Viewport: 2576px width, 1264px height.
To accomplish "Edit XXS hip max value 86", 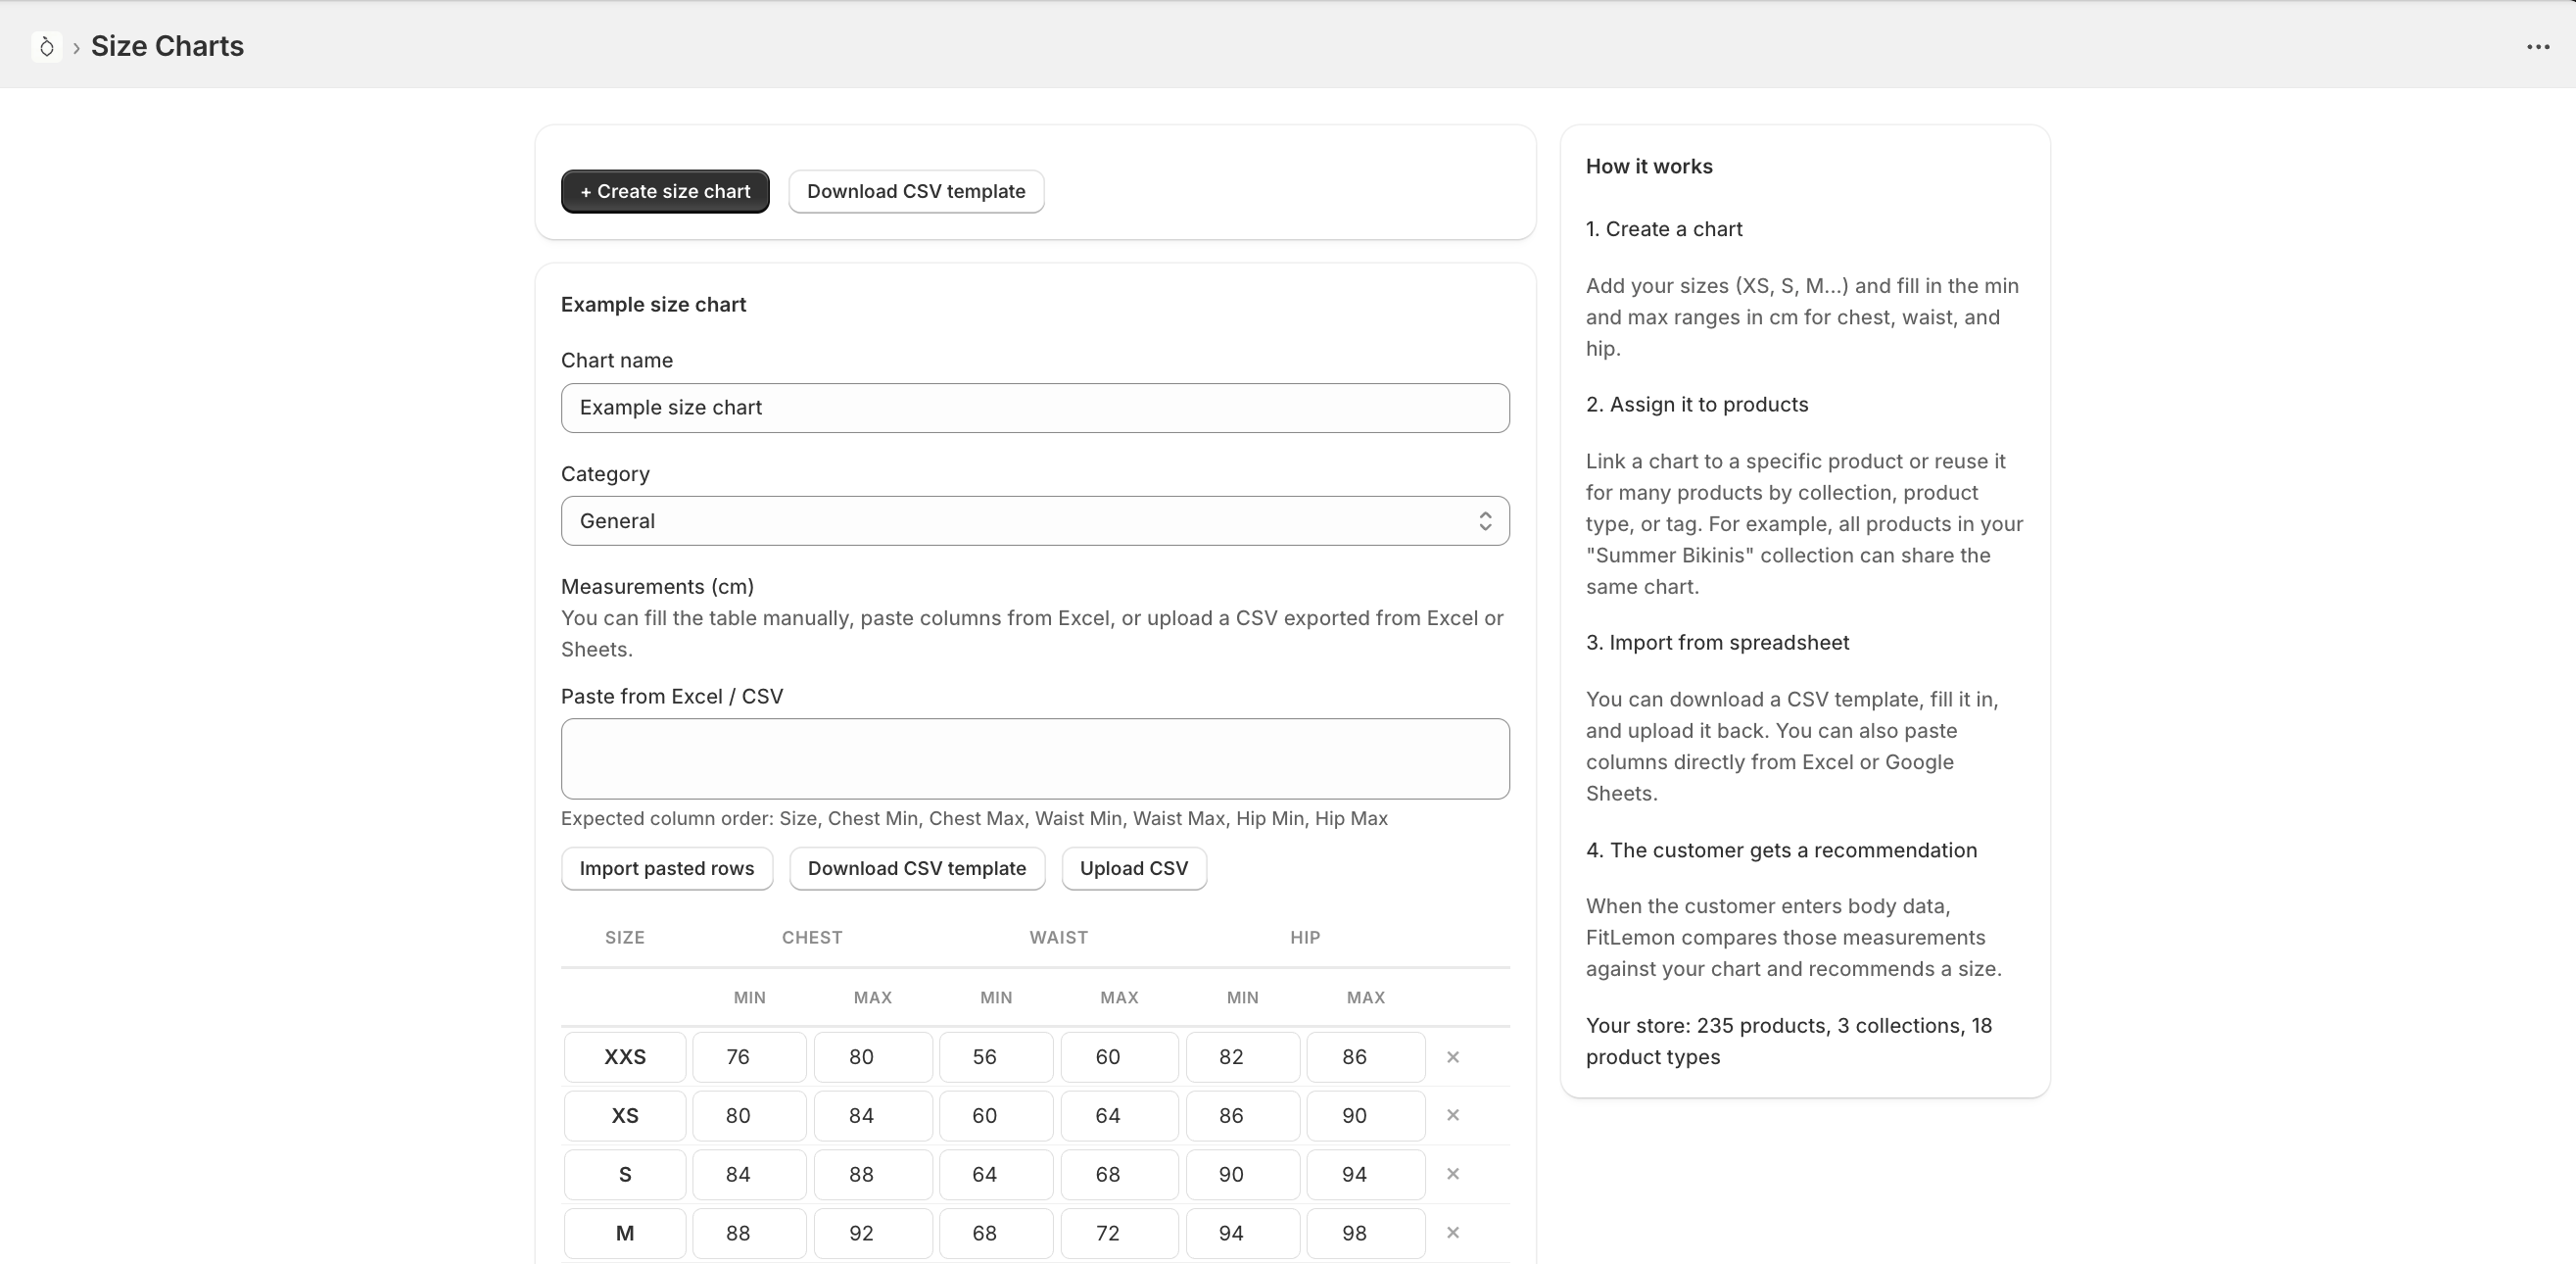I will point(1366,1057).
